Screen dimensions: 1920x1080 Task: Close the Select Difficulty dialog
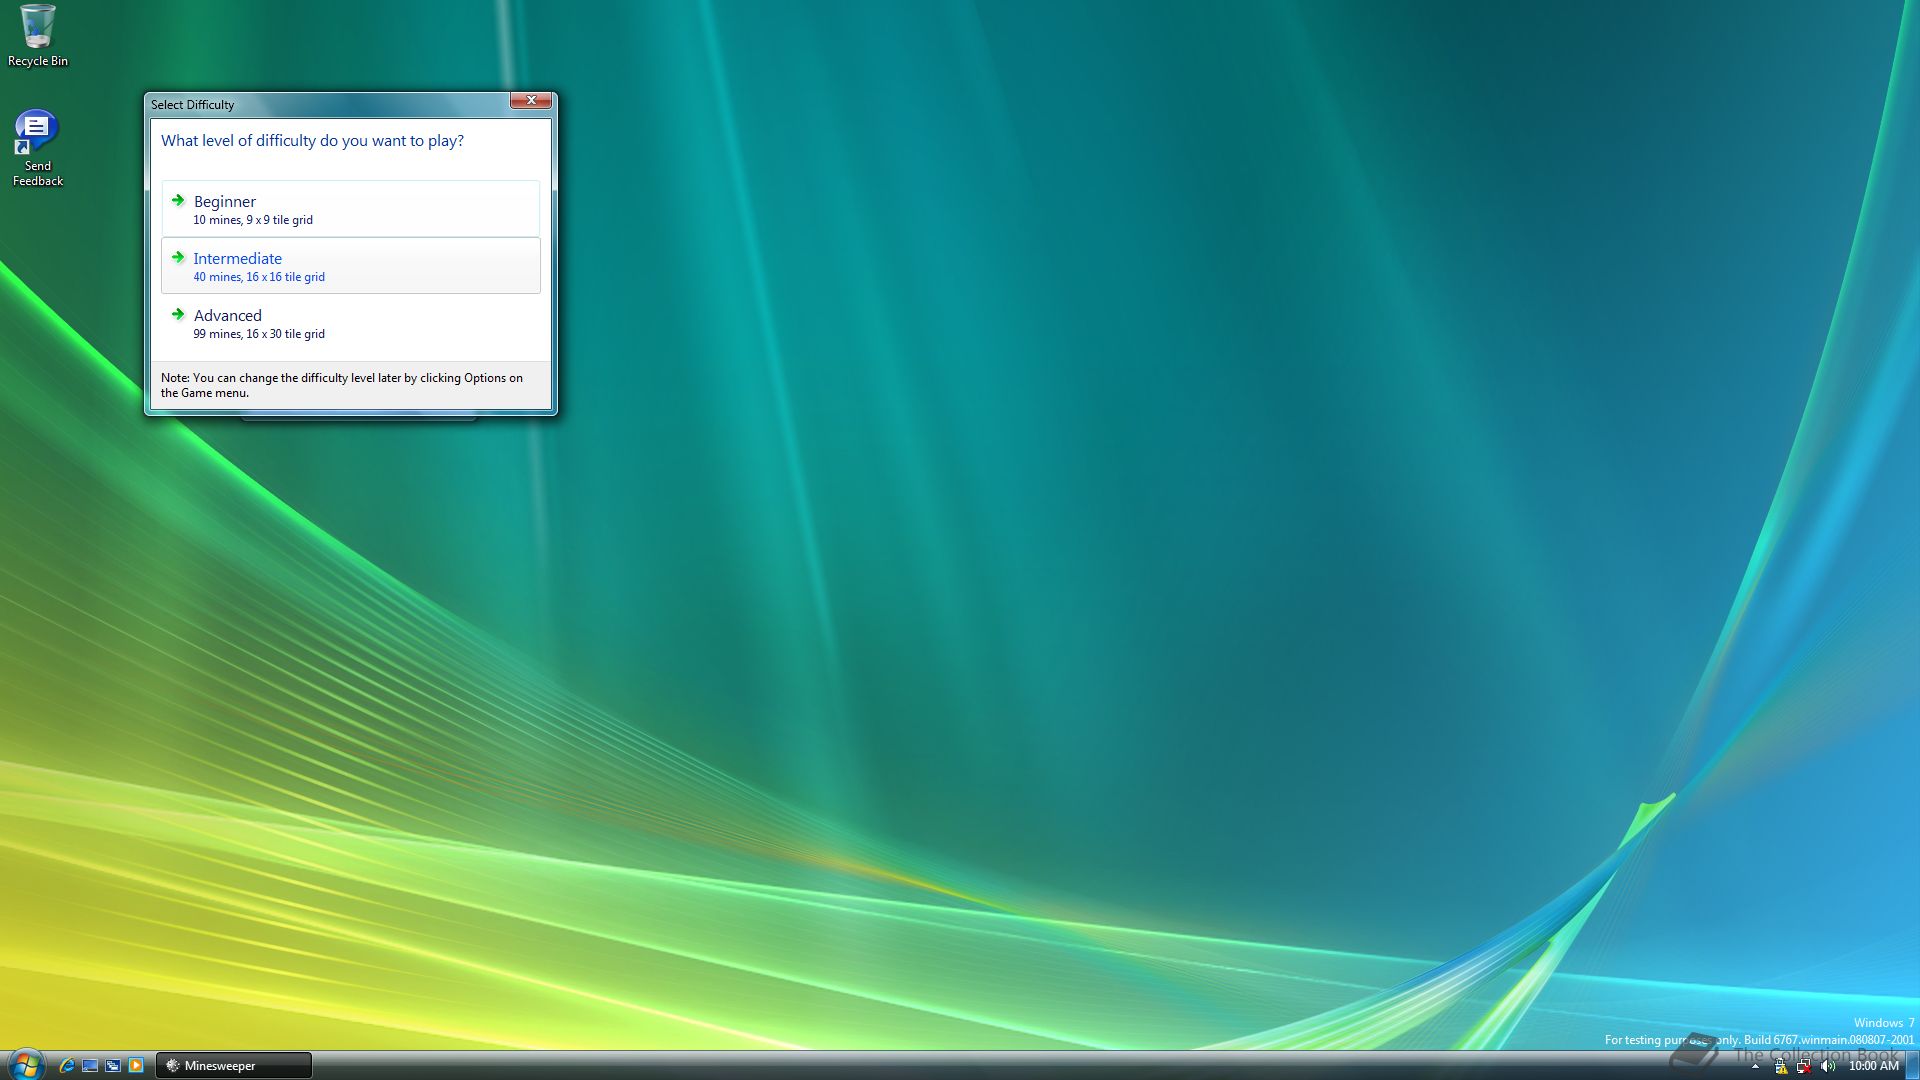coord(531,100)
